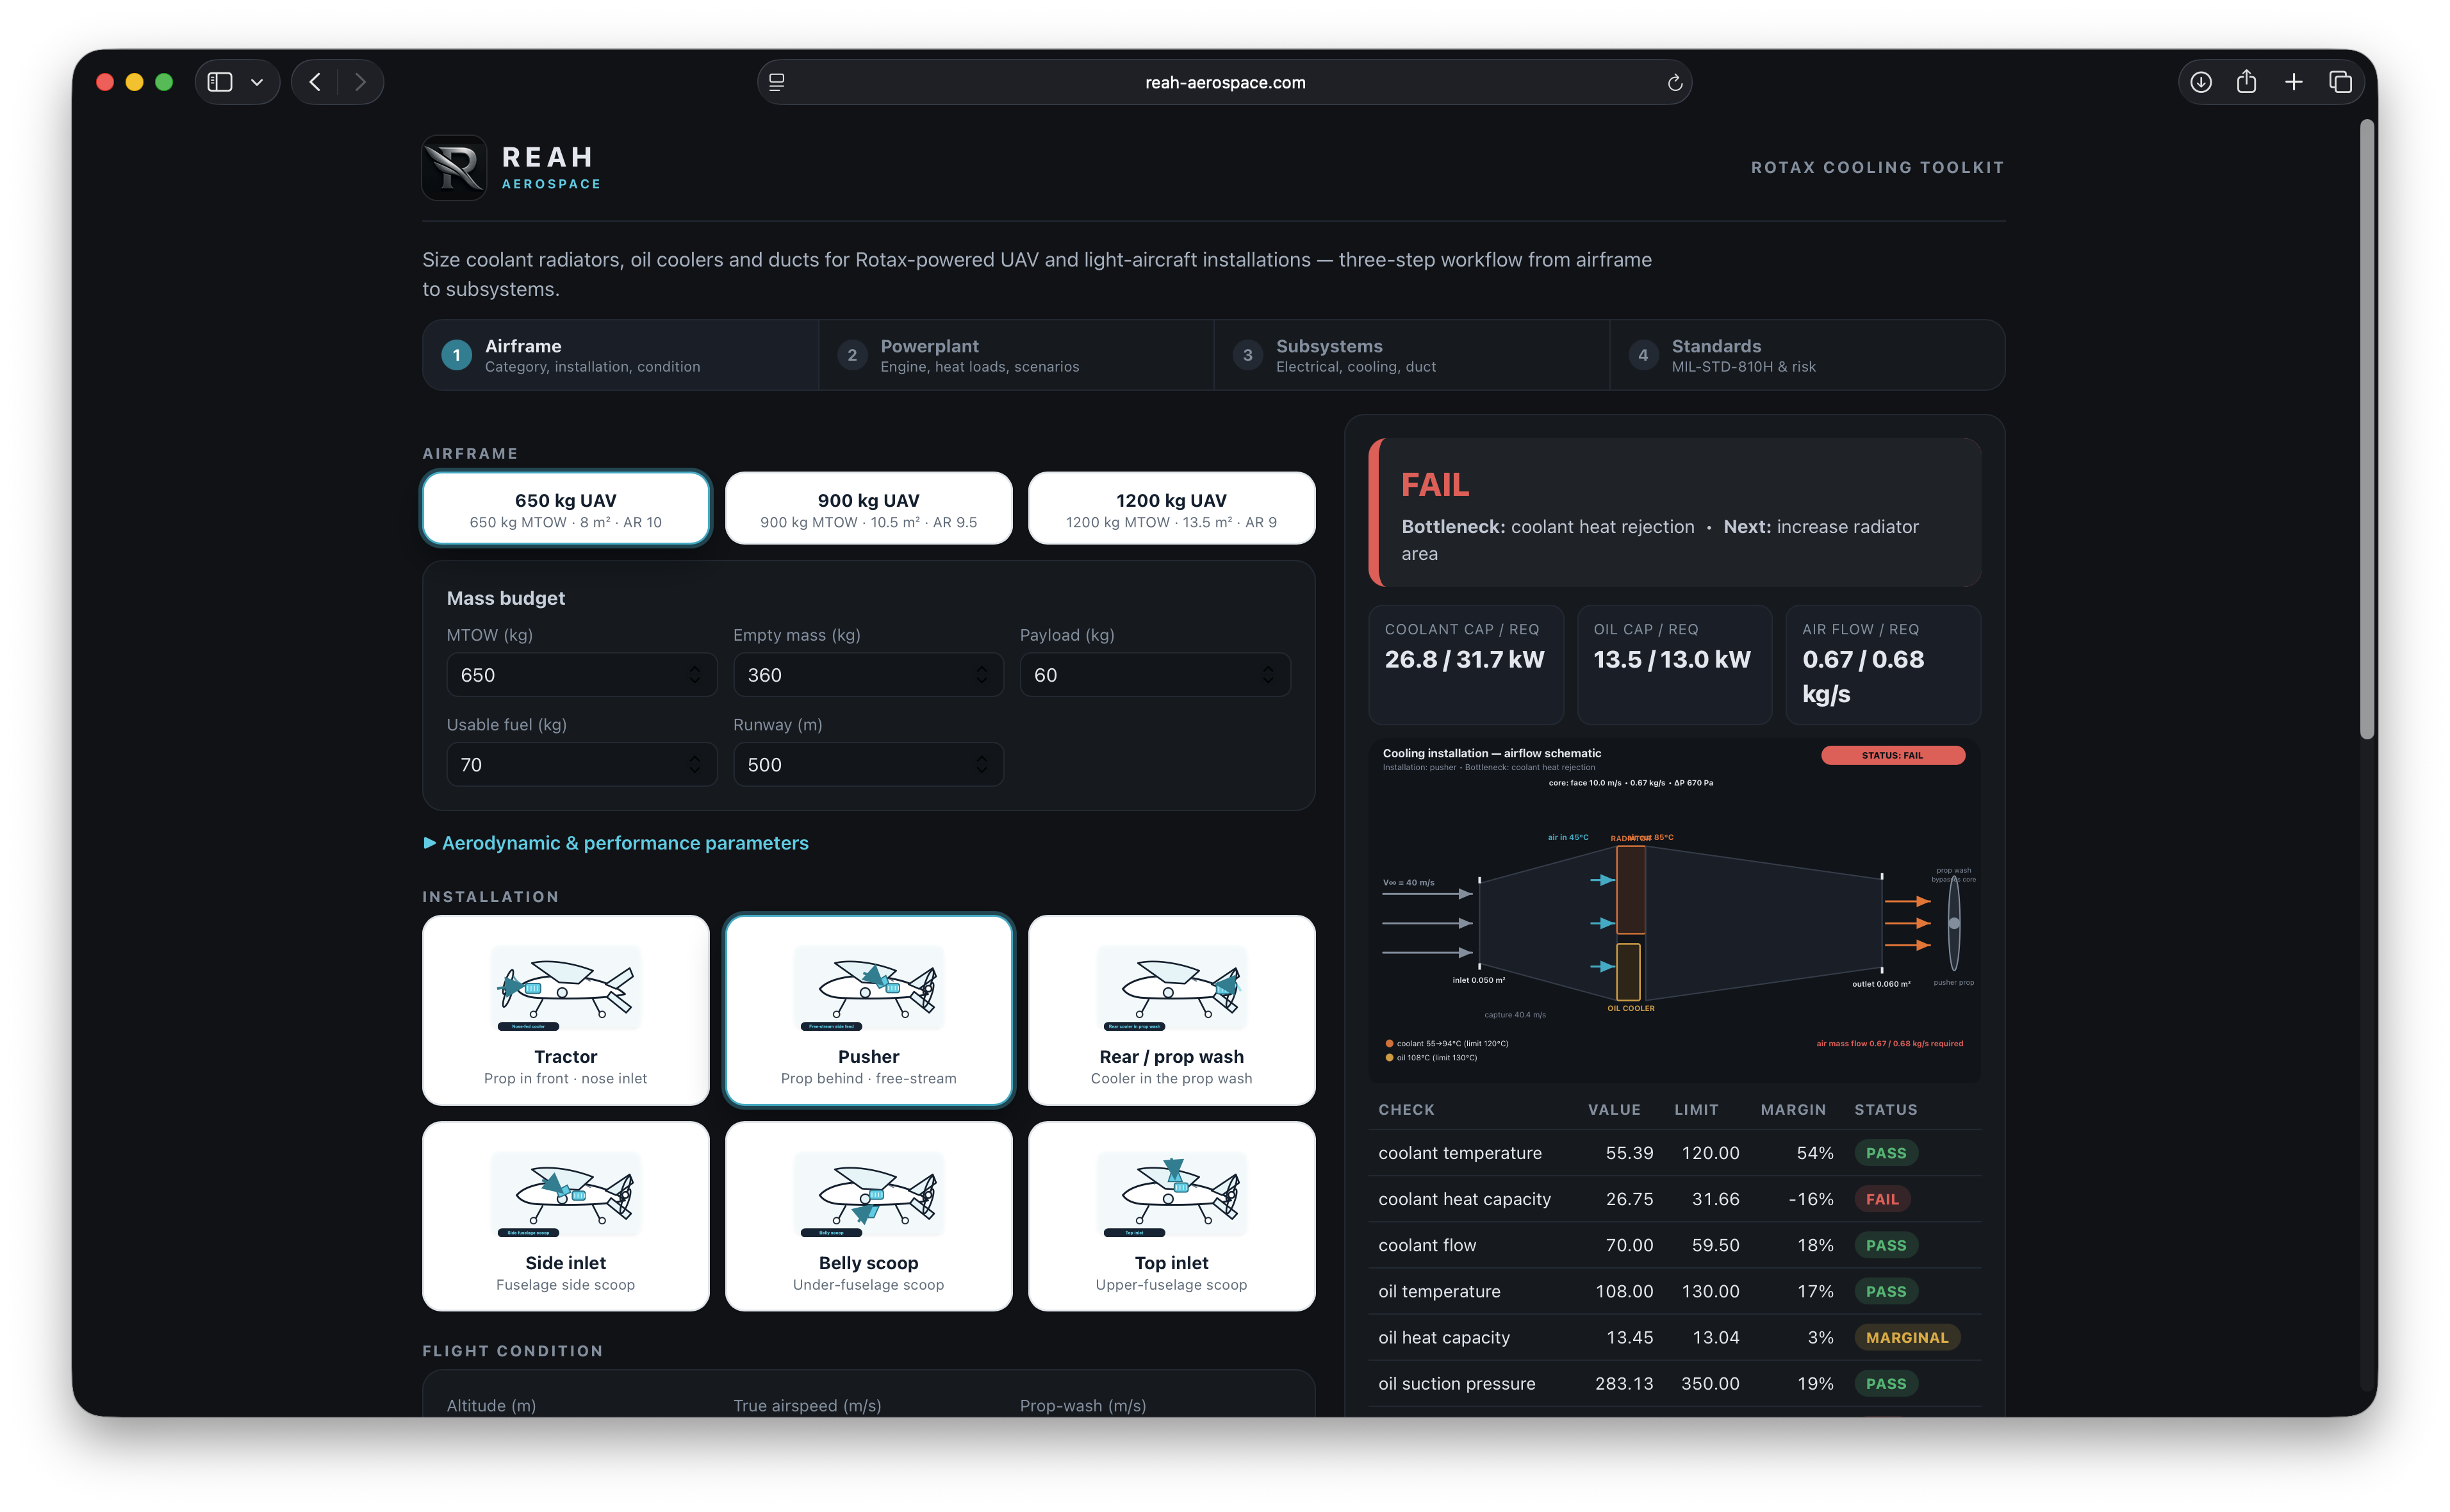Click the MTOW stepper arrows
This screenshot has height=1512, width=2450.
coord(694,675)
